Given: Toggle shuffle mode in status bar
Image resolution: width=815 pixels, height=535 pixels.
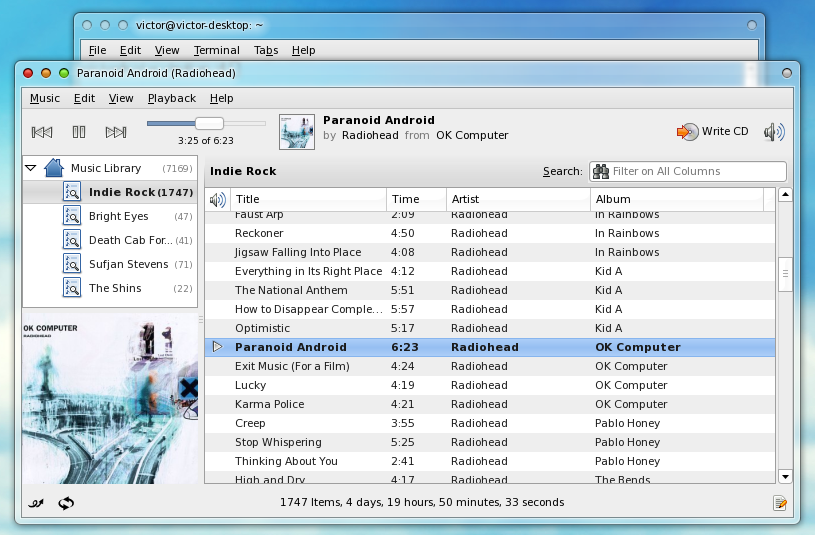Looking at the screenshot, I should (36, 503).
